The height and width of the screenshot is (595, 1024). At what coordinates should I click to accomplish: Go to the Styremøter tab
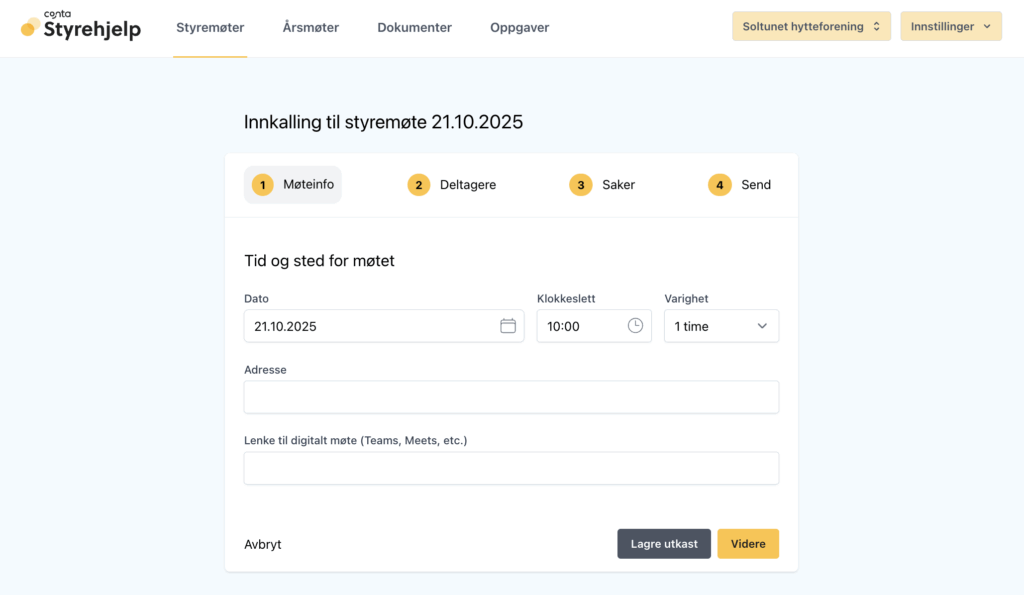coord(210,28)
